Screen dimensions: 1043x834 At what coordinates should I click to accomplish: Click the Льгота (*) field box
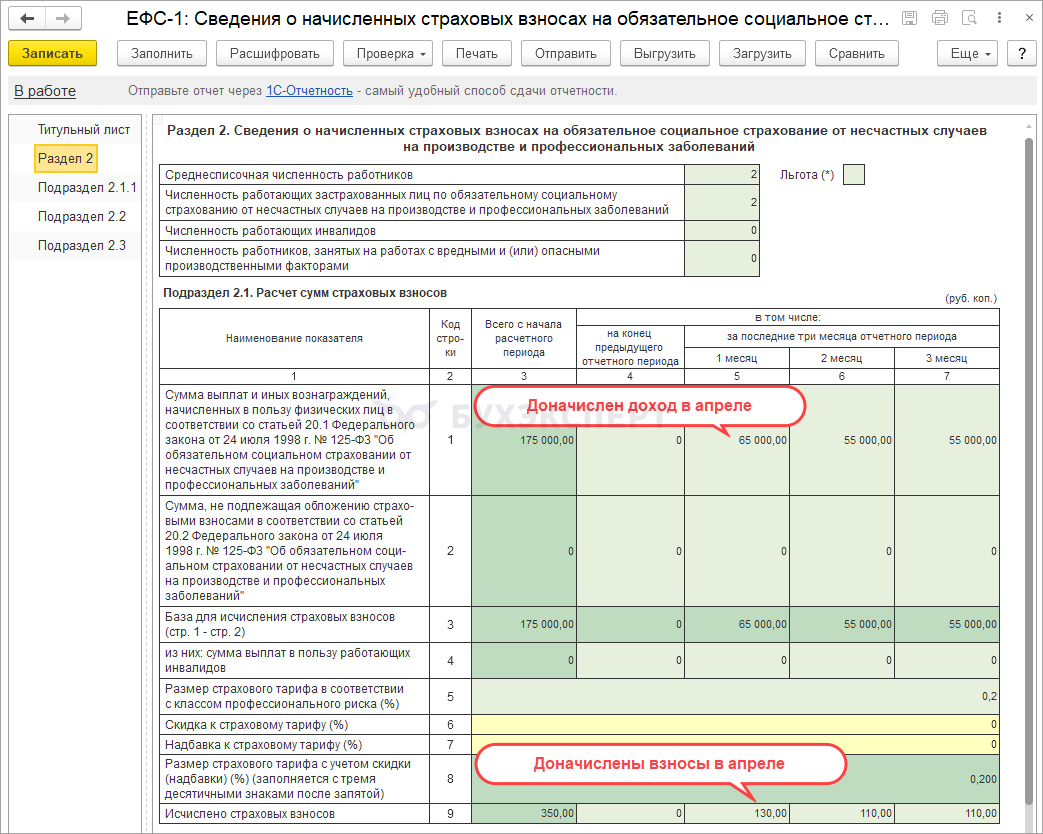tap(853, 175)
